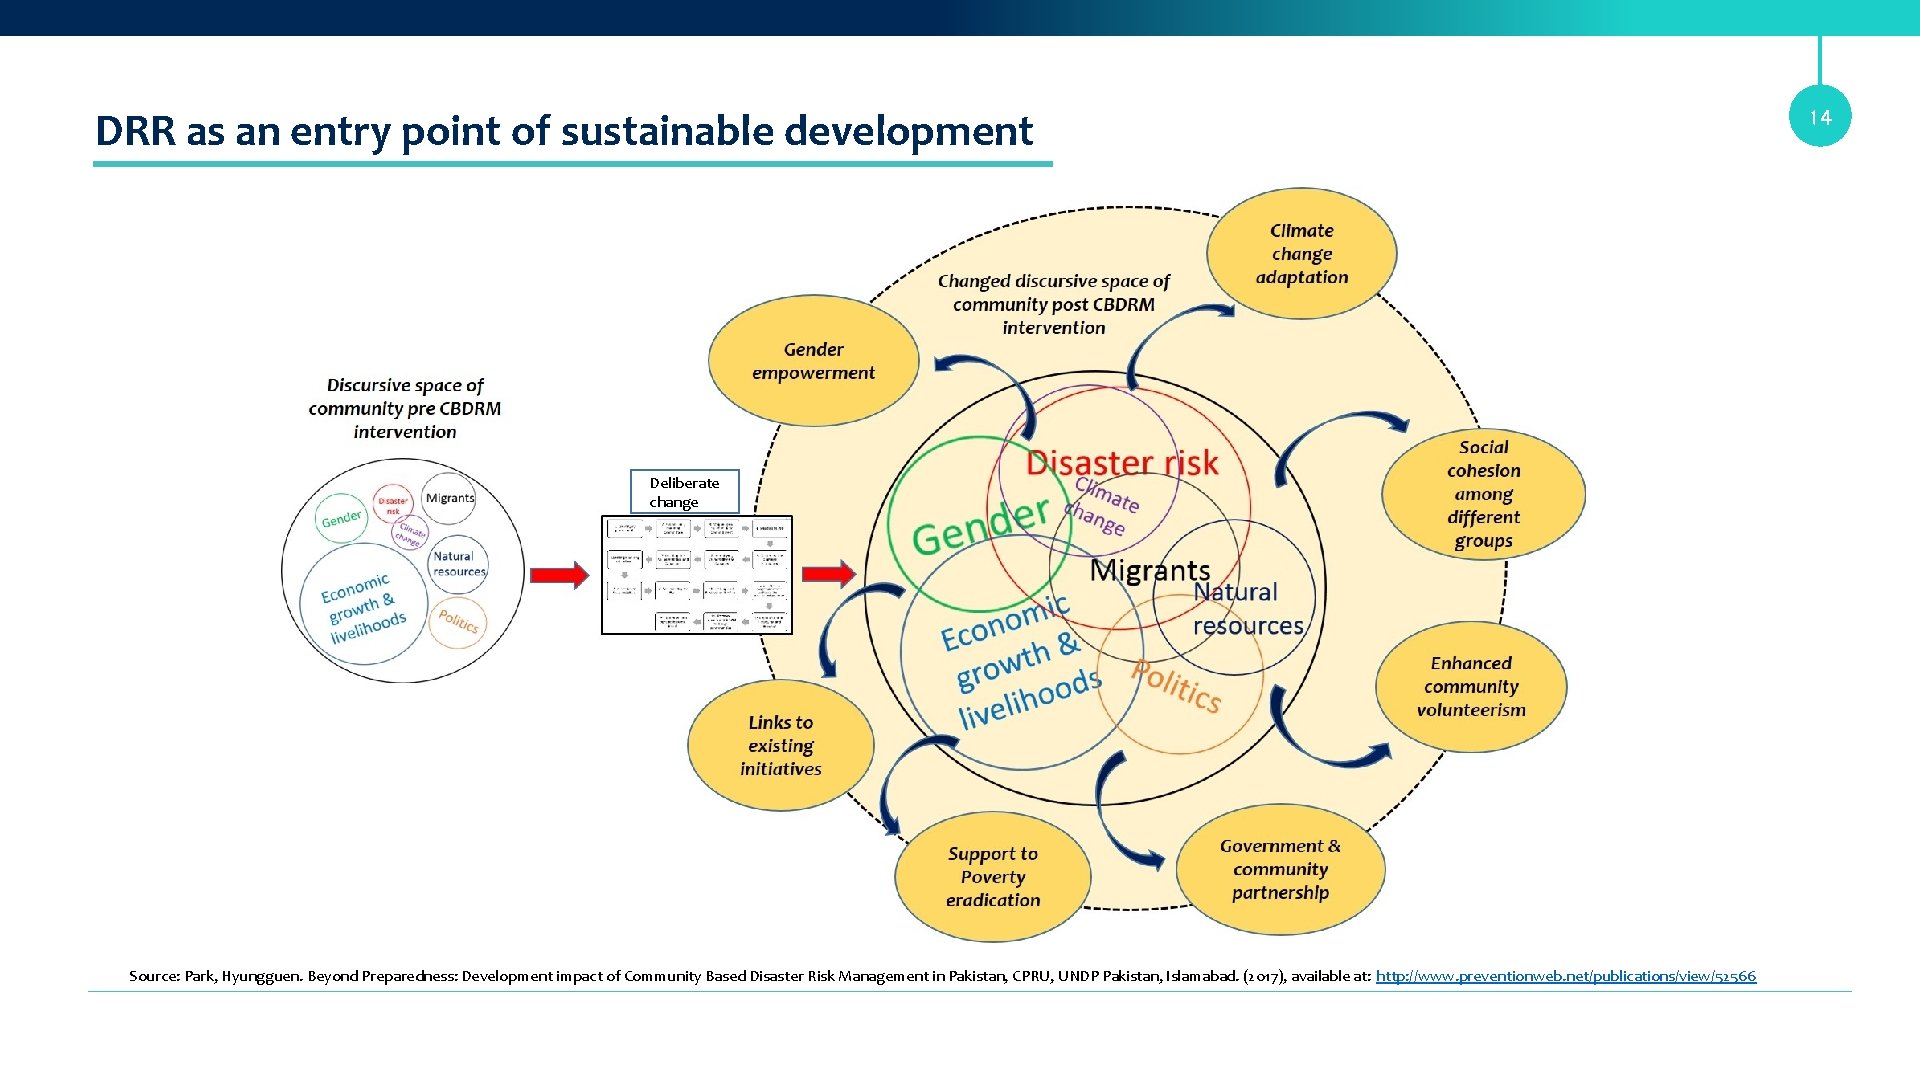
Task: Click the small "Natural resources" circle in pre-intervention diagram
Action: [x=458, y=564]
